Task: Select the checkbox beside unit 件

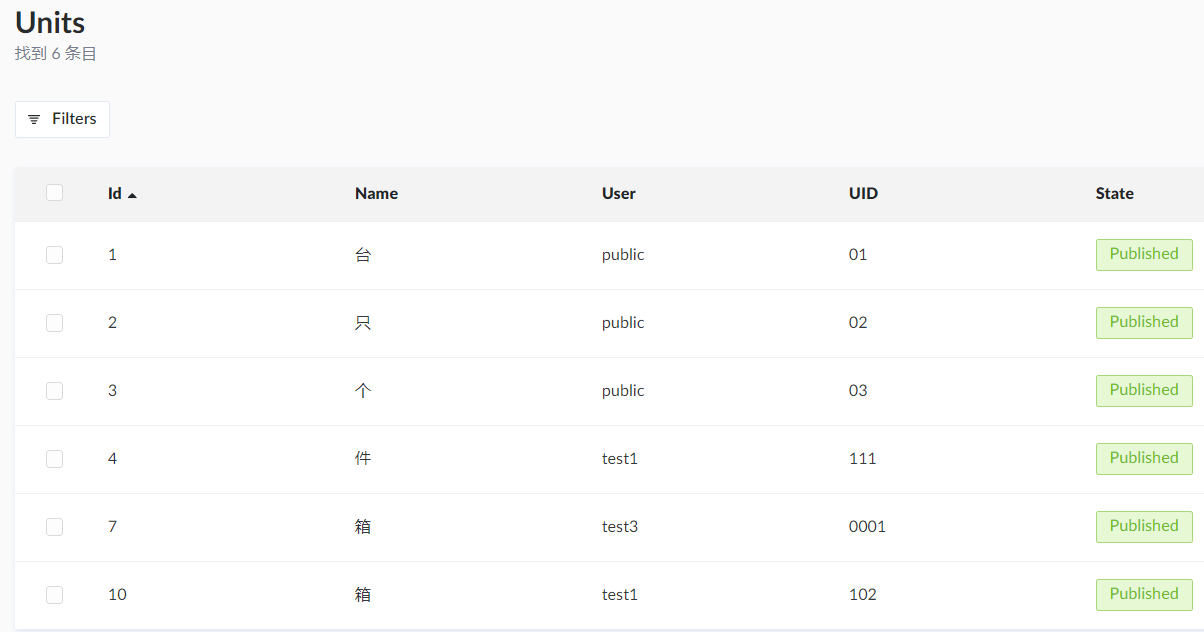Action: click(x=54, y=459)
